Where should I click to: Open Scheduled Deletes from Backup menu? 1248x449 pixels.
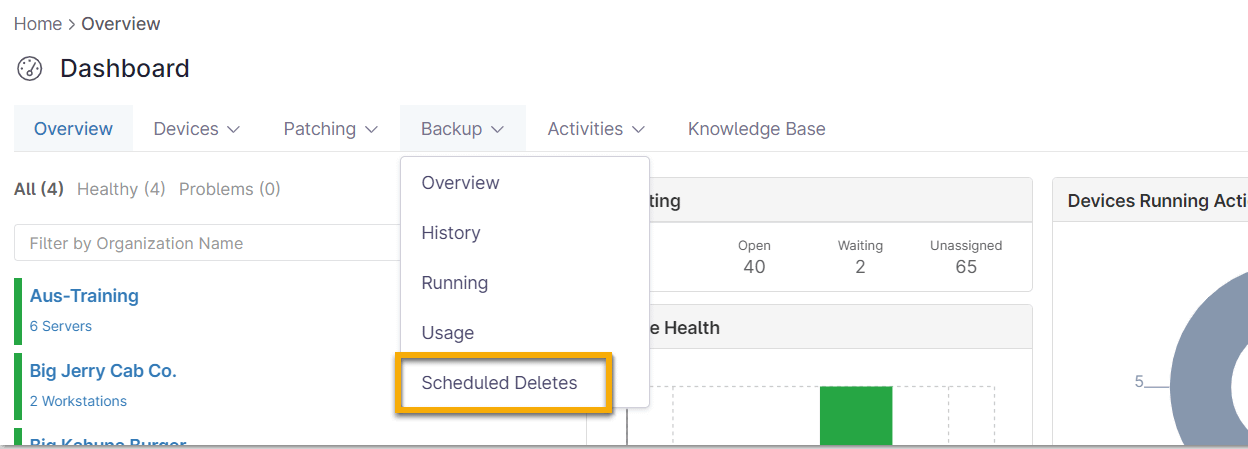pyautogui.click(x=500, y=383)
